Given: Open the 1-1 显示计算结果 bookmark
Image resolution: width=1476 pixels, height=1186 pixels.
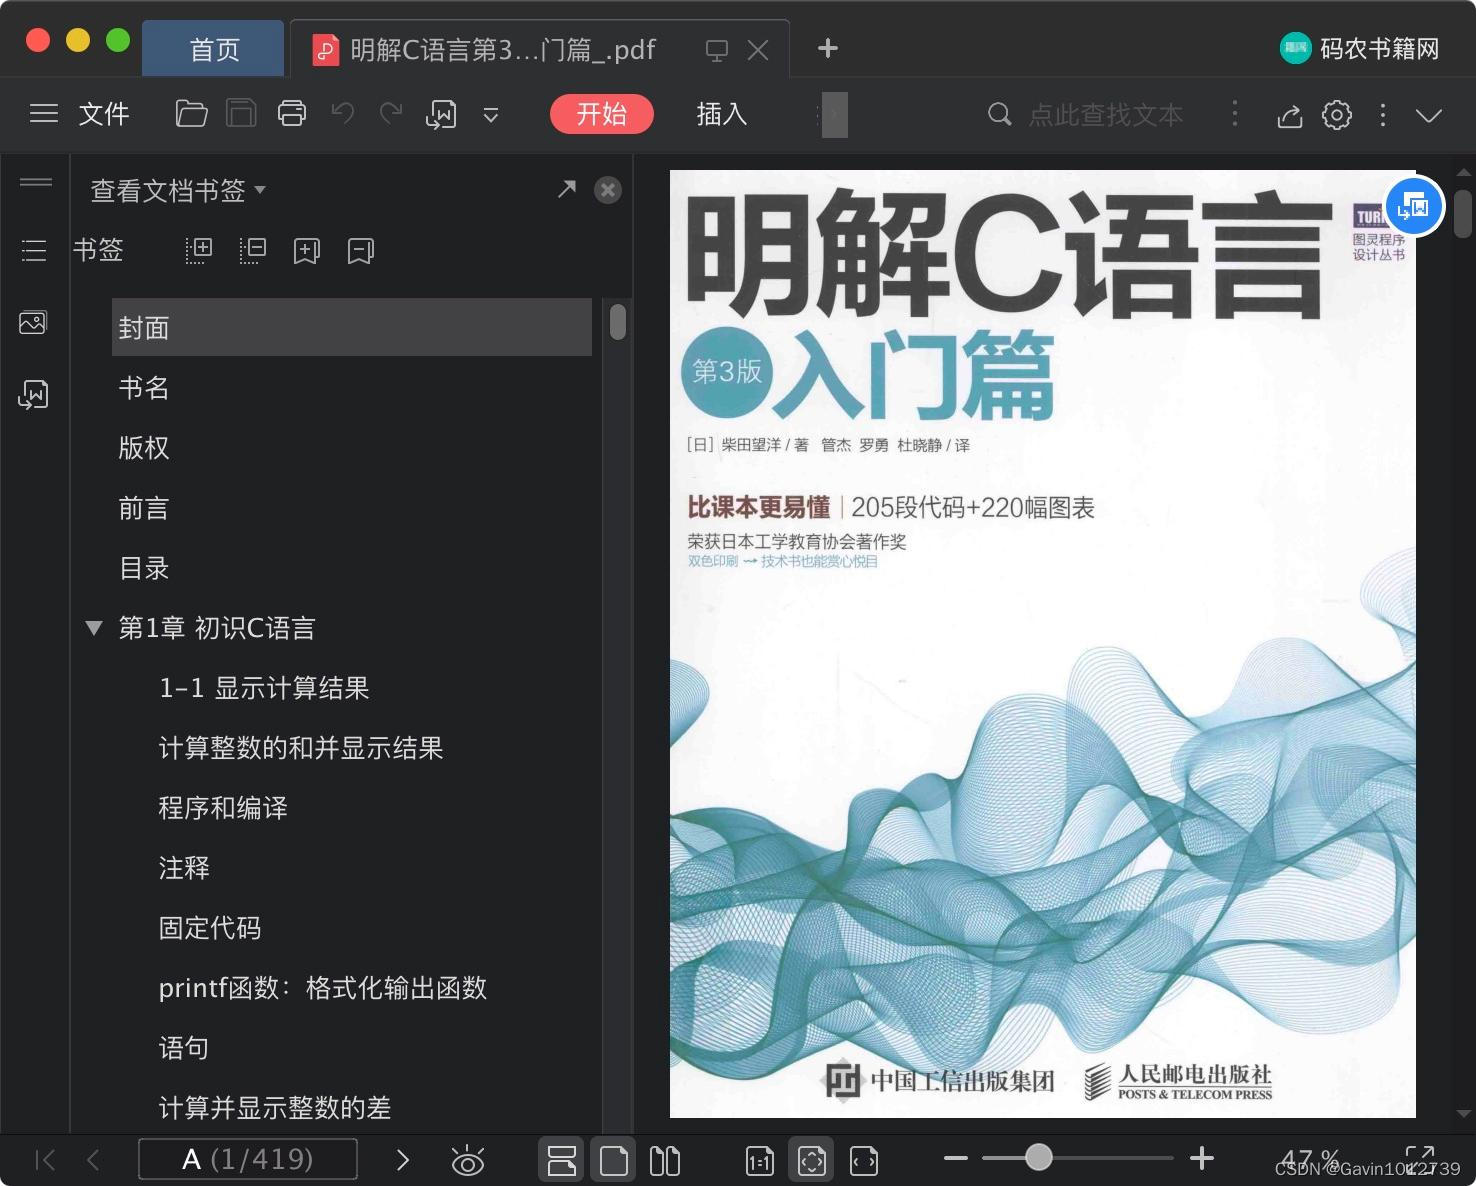Looking at the screenshot, I should point(264,688).
